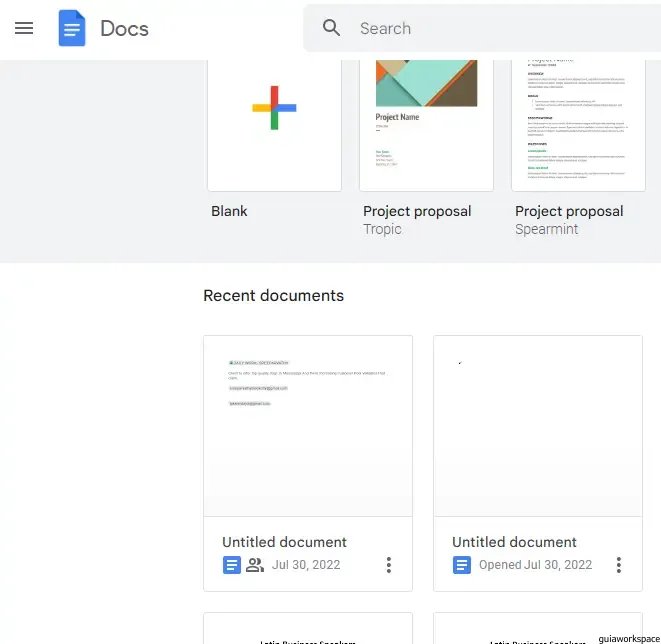This screenshot has width=661, height=644.
Task: Click the Opened Jul 30, 2022 date text
Action: coord(535,565)
